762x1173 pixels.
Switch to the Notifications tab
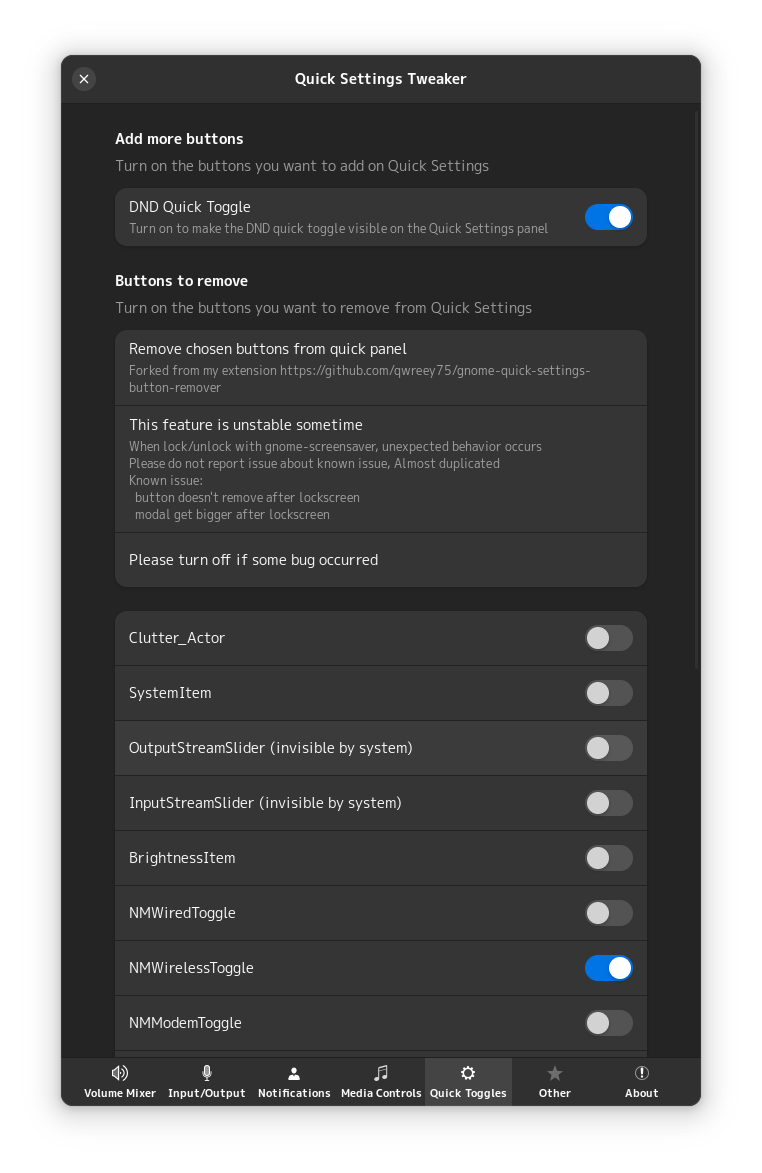pos(294,1082)
